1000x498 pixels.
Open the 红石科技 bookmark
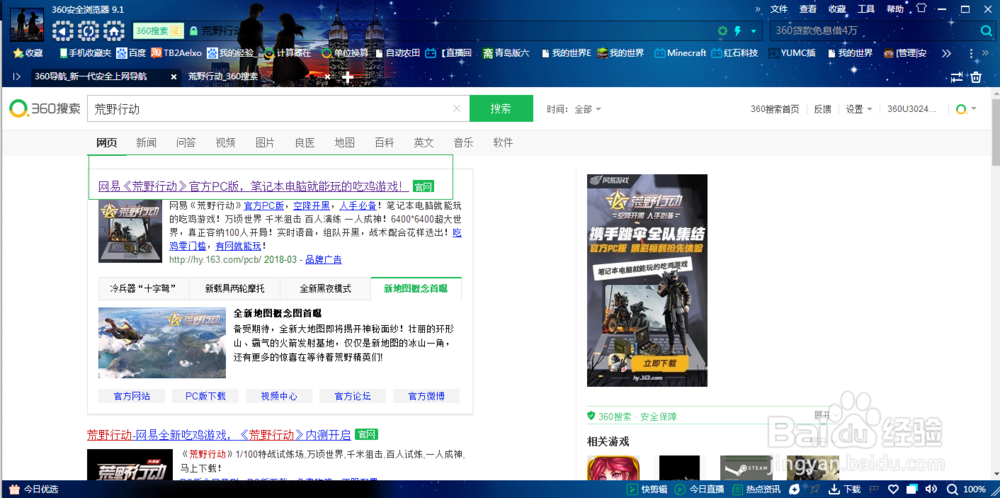735,53
